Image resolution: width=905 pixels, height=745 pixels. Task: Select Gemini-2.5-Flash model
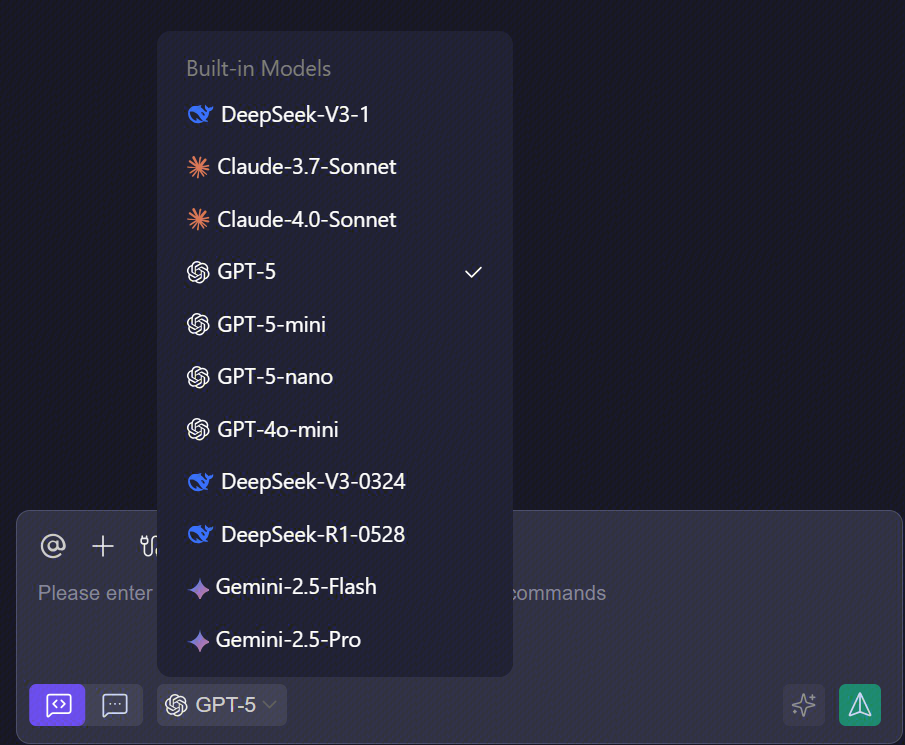[x=296, y=587]
